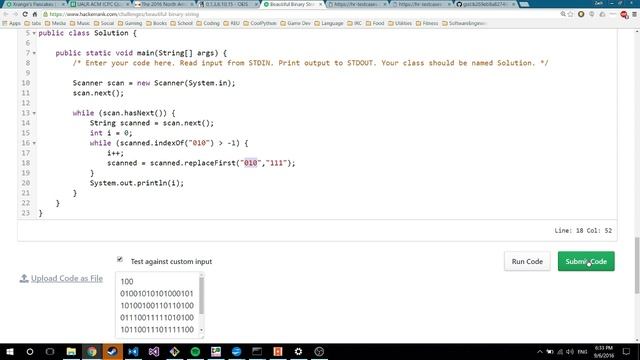640x360 pixels.
Task: Open the Gaming bookmarks folder
Action: click(130, 23)
